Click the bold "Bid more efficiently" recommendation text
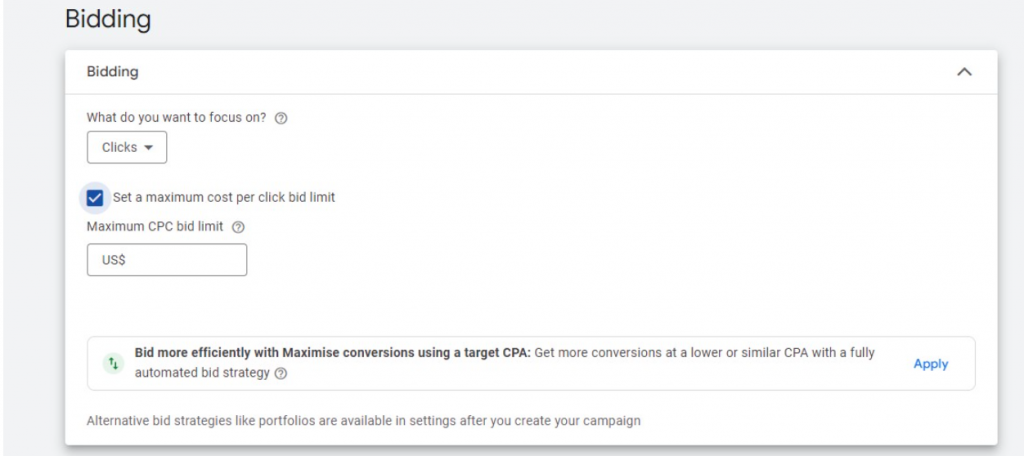1024x456 pixels. [x=332, y=353]
